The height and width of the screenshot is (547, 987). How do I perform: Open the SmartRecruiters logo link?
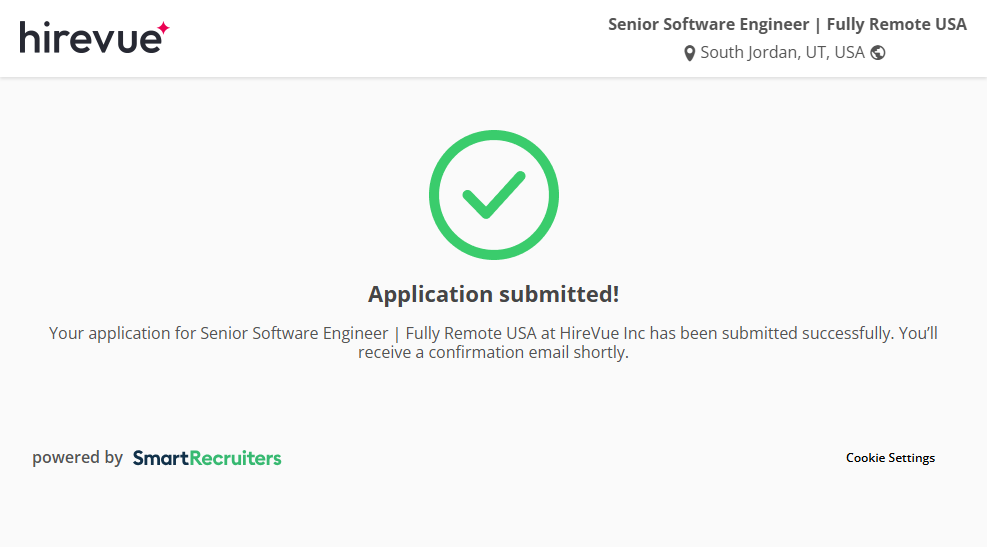pos(207,458)
